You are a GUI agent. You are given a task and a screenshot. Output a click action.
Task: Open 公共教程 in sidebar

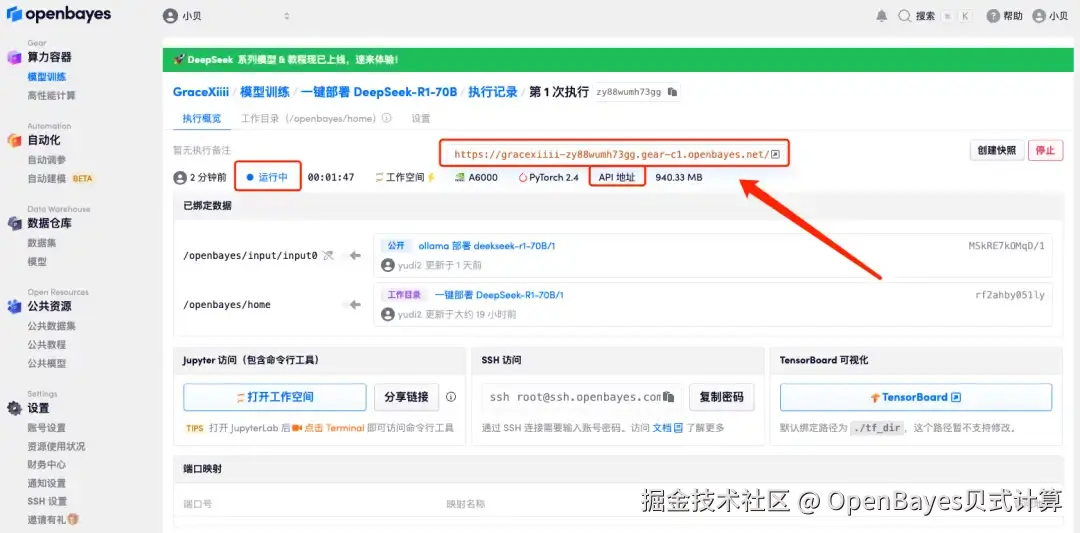[x=47, y=344]
